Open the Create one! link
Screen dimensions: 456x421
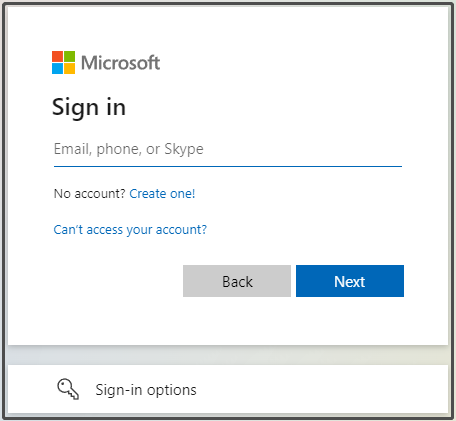point(162,194)
